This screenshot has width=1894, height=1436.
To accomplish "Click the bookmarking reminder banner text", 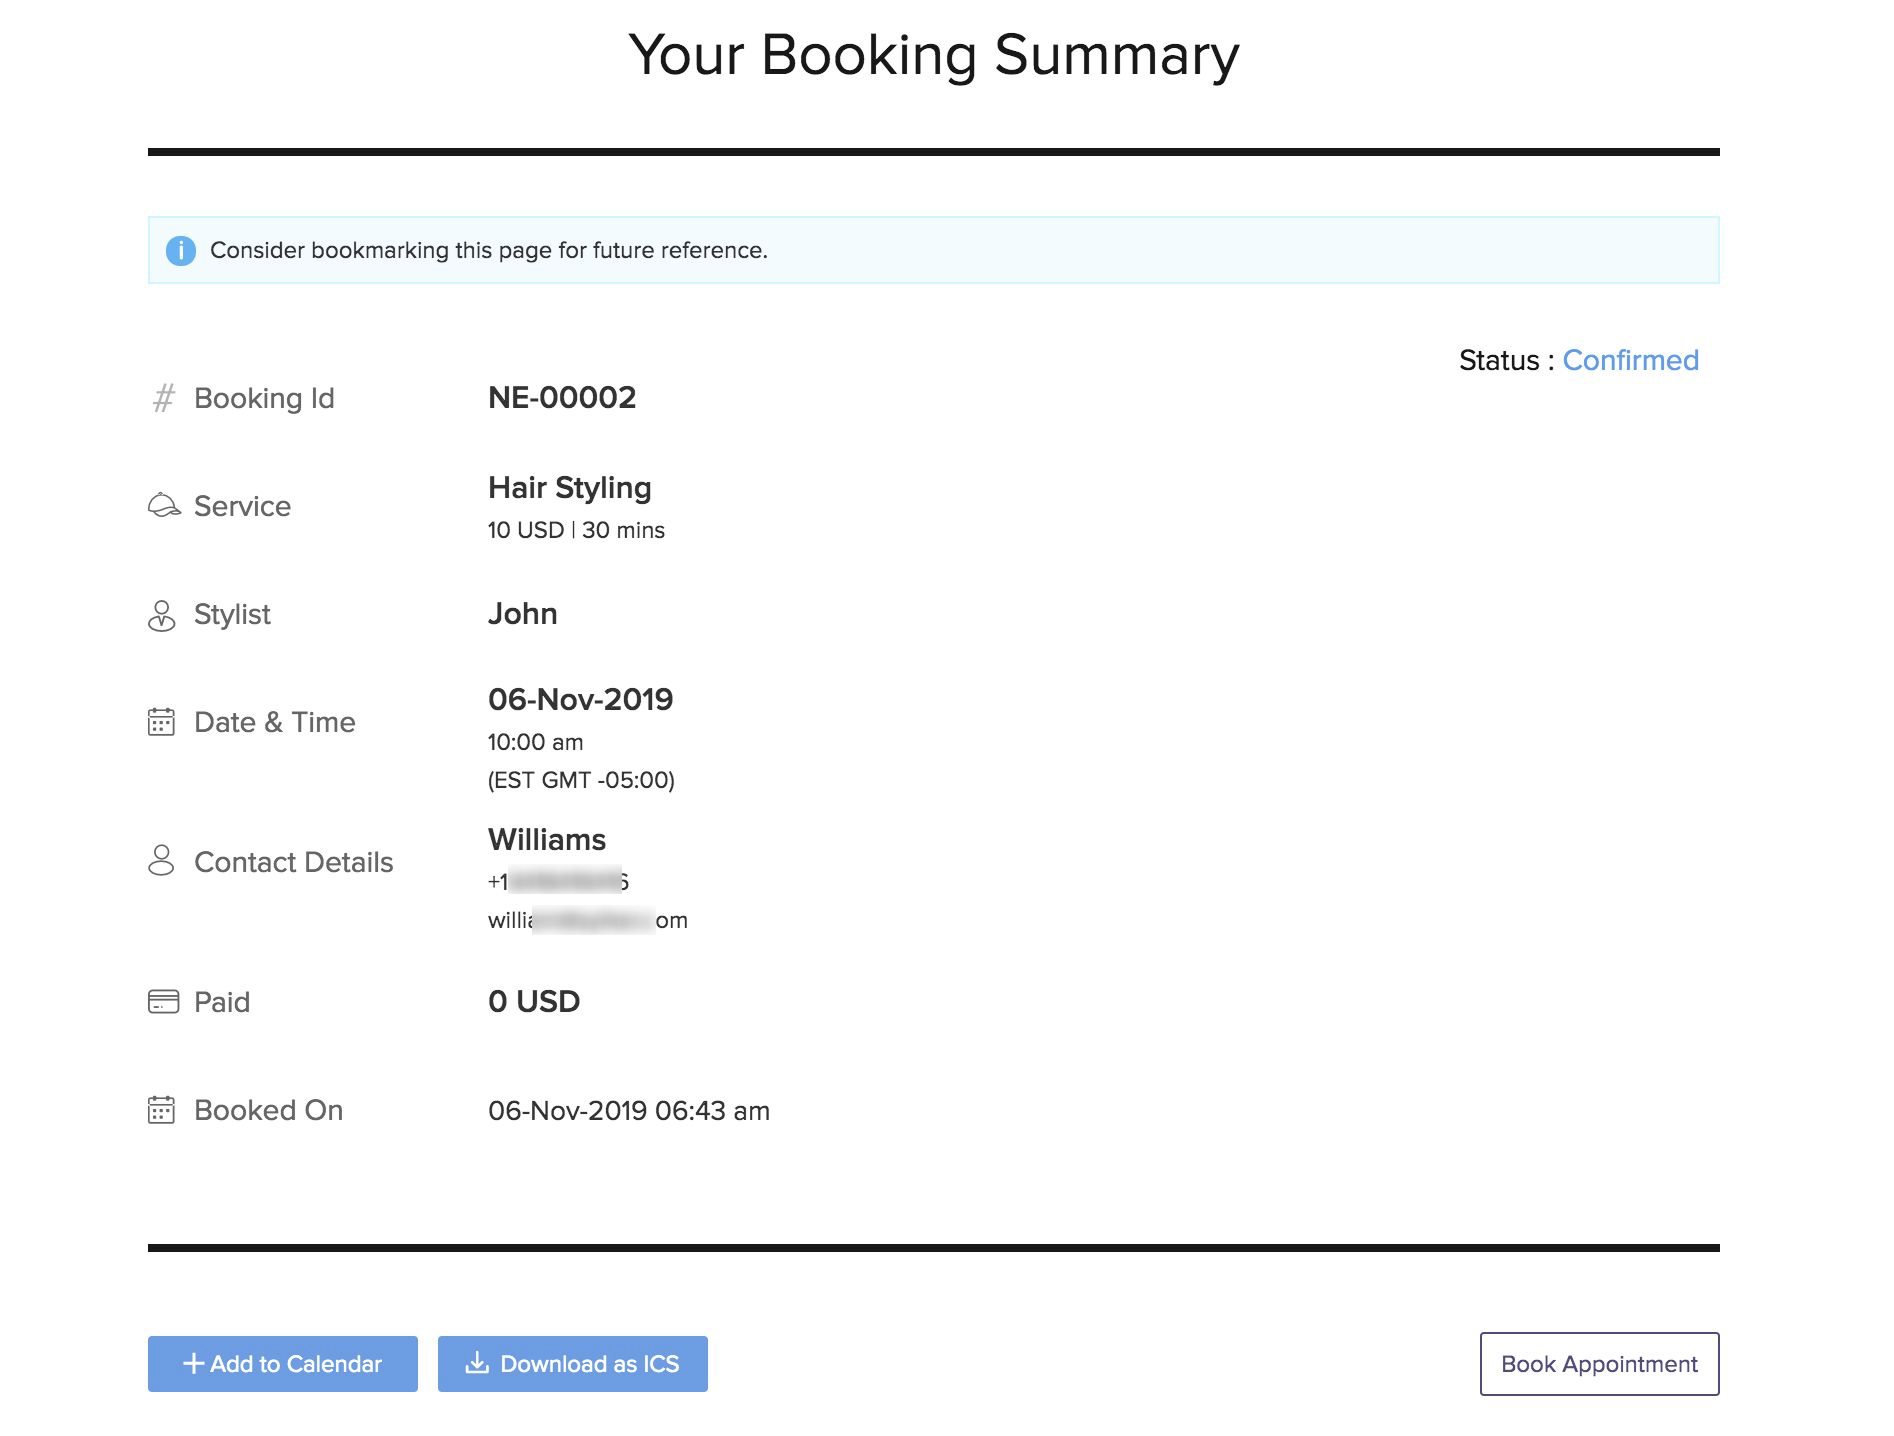I will point(488,250).
